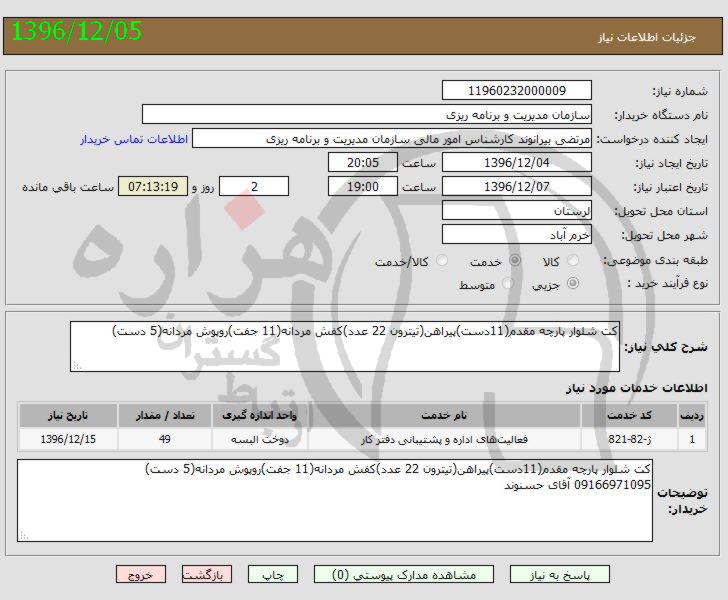Click creation time field 20:05
728x600 pixels.
363,163
